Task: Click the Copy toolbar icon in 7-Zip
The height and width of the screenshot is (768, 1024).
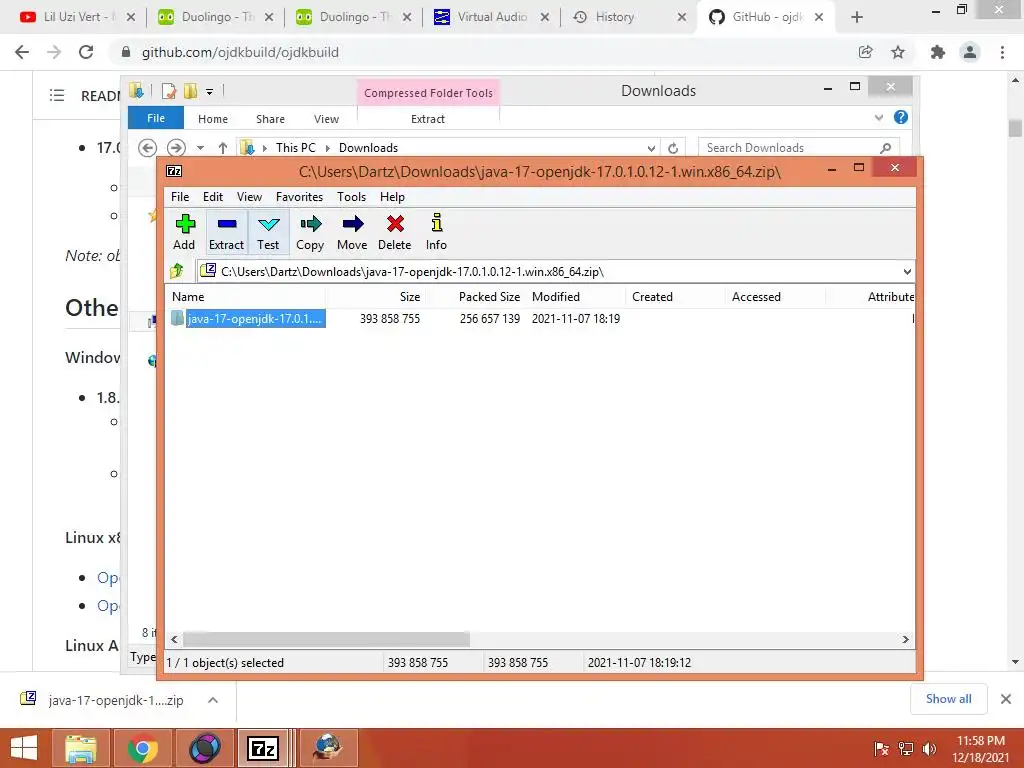Action: tap(310, 232)
